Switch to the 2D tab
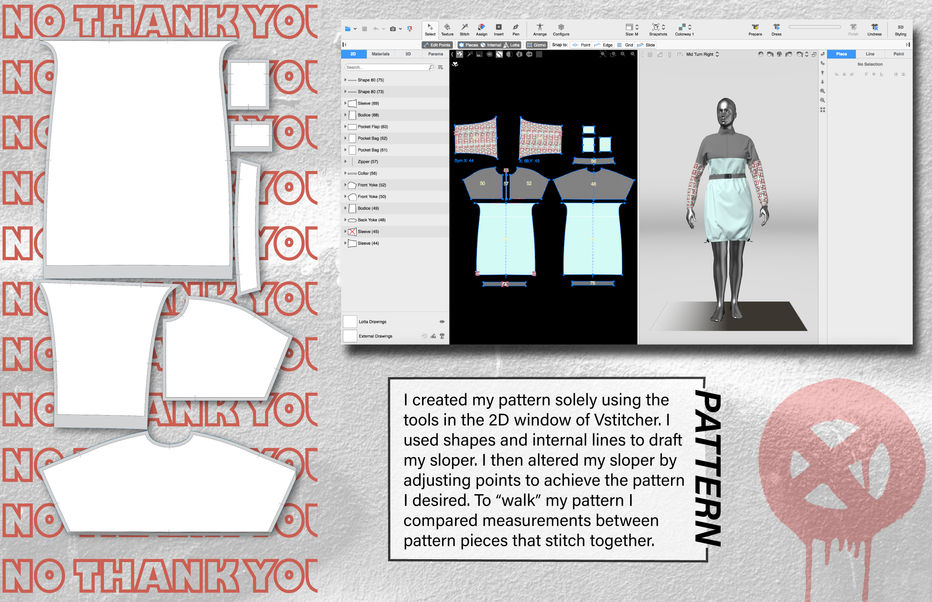Screen dimensions: 932x602 (353, 54)
